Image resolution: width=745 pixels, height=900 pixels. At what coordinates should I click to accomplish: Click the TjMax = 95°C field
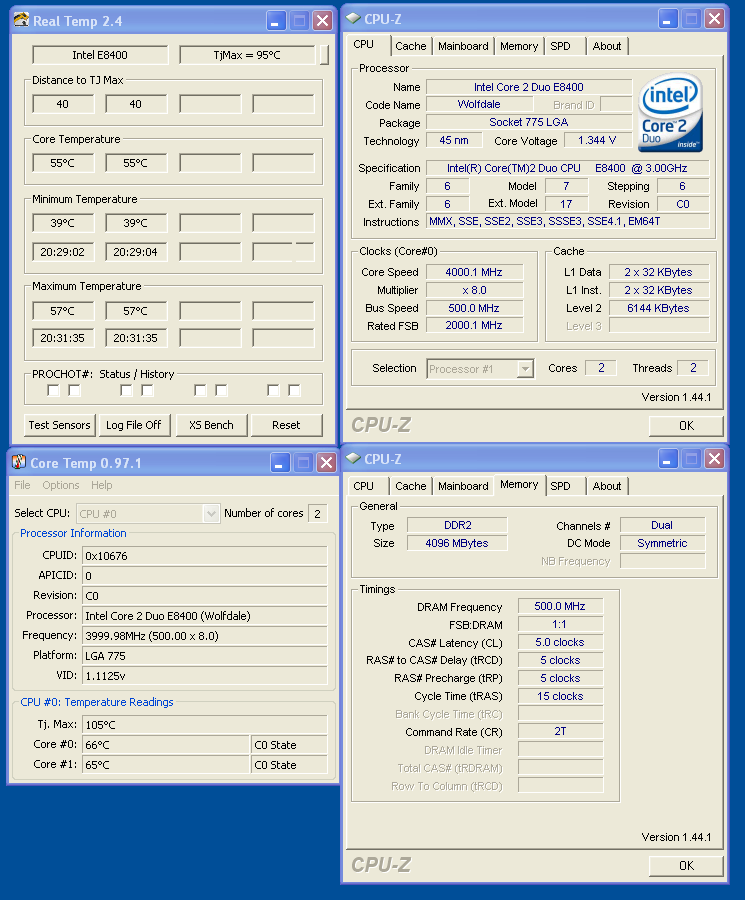[247, 55]
